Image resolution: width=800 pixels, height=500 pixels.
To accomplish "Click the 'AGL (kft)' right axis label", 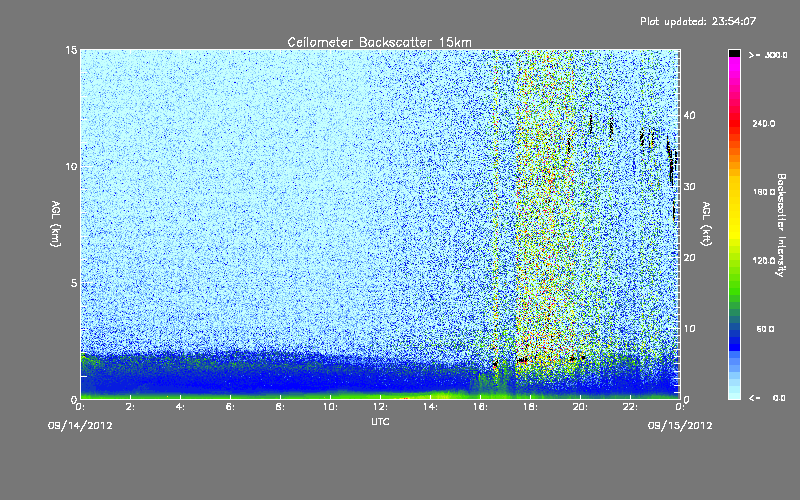I will pos(706,223).
